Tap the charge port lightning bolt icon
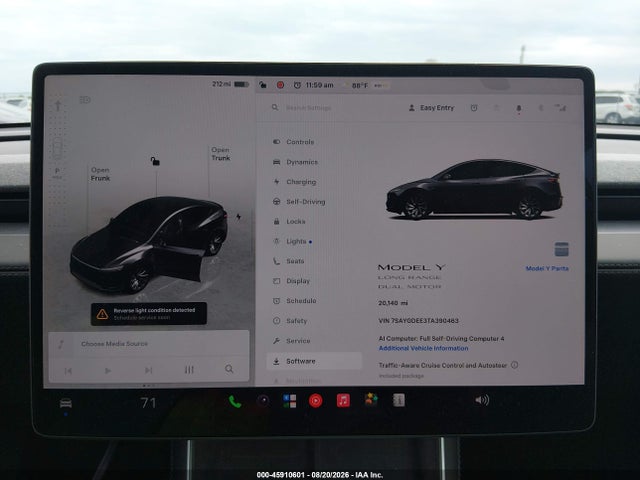This screenshot has width=640, height=480. click(238, 217)
